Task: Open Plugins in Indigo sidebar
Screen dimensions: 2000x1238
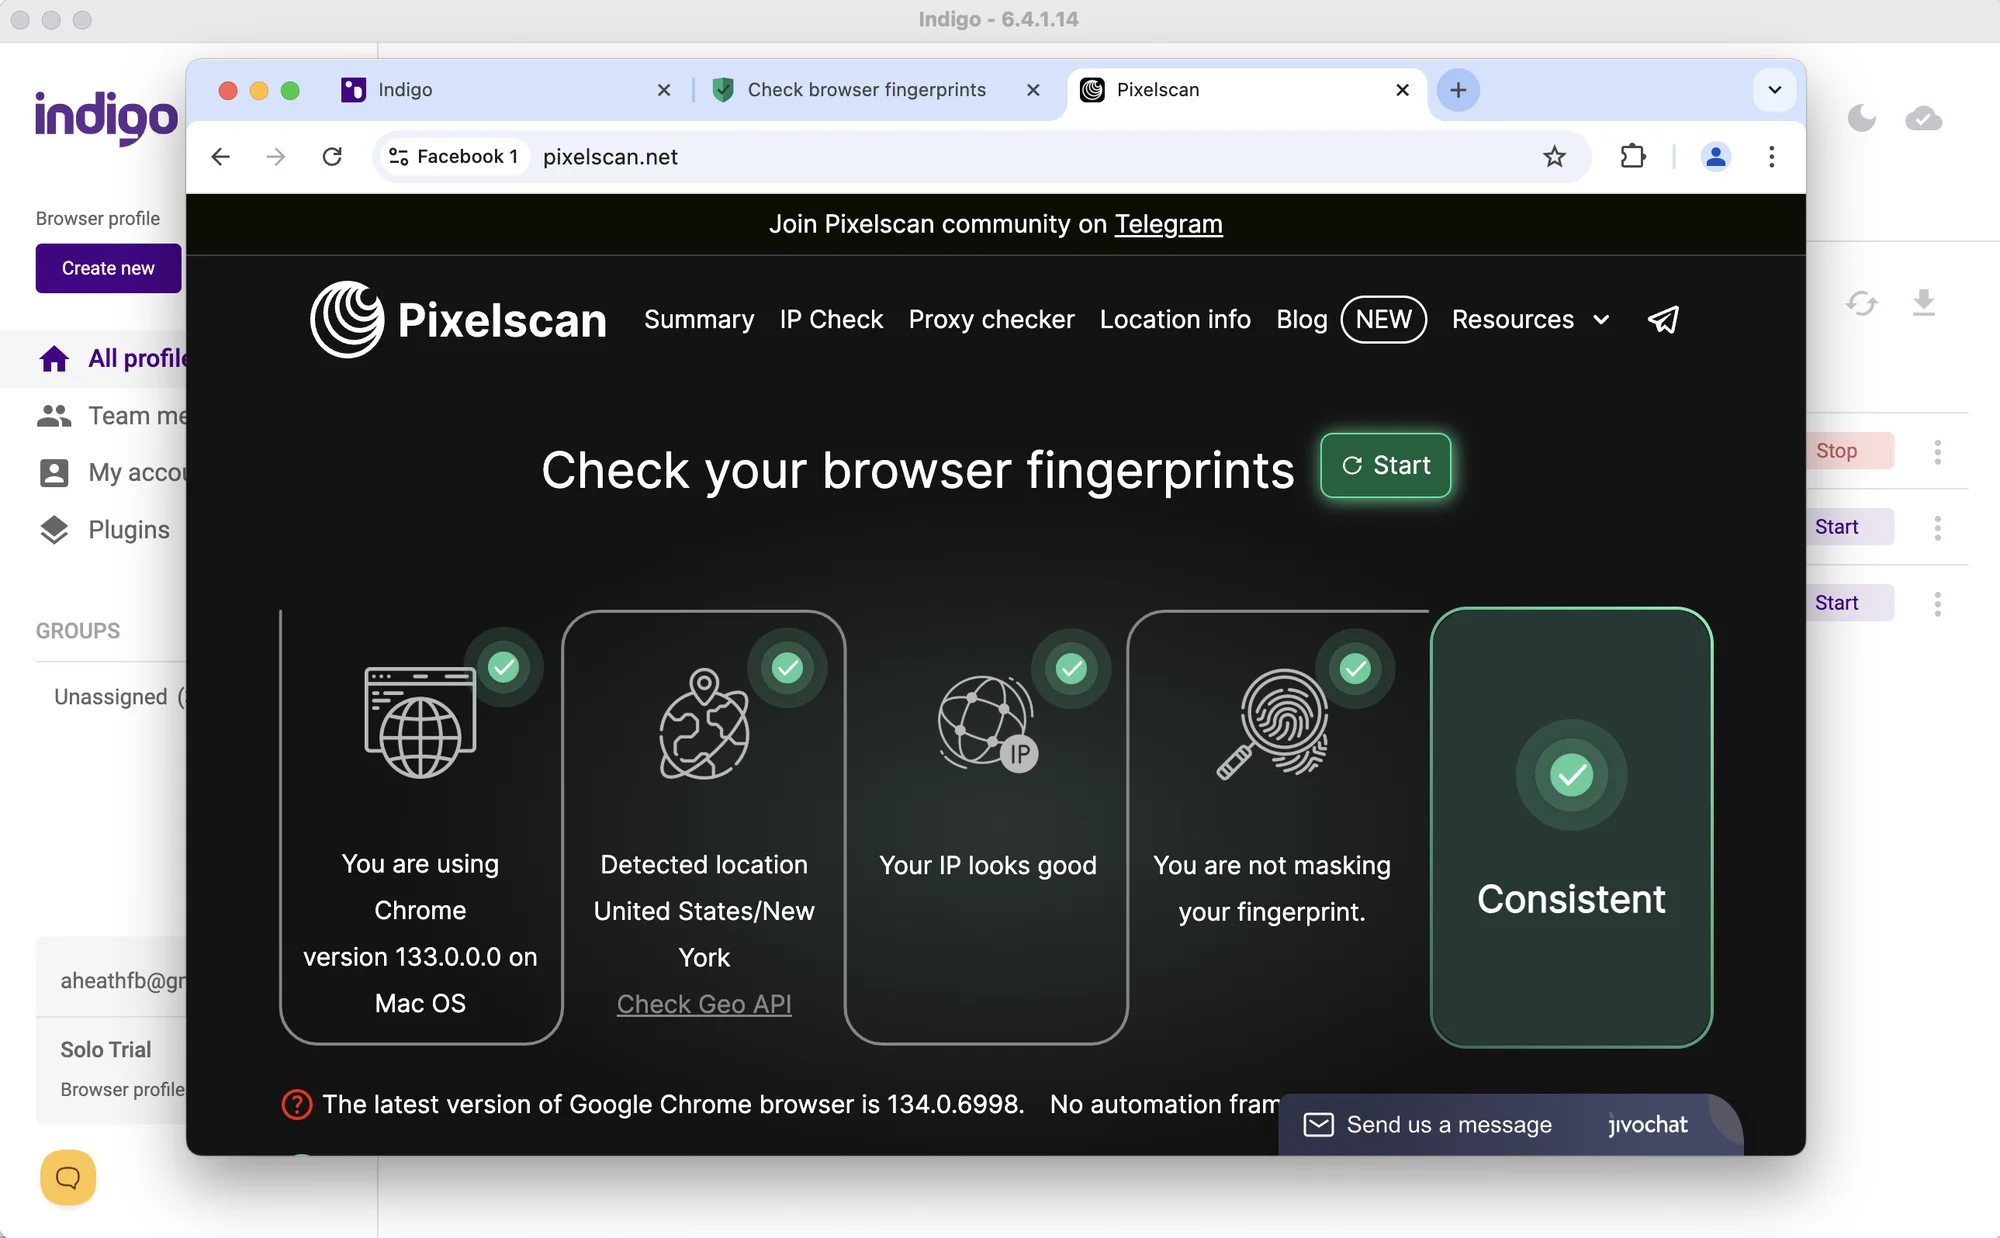Action: [x=104, y=529]
